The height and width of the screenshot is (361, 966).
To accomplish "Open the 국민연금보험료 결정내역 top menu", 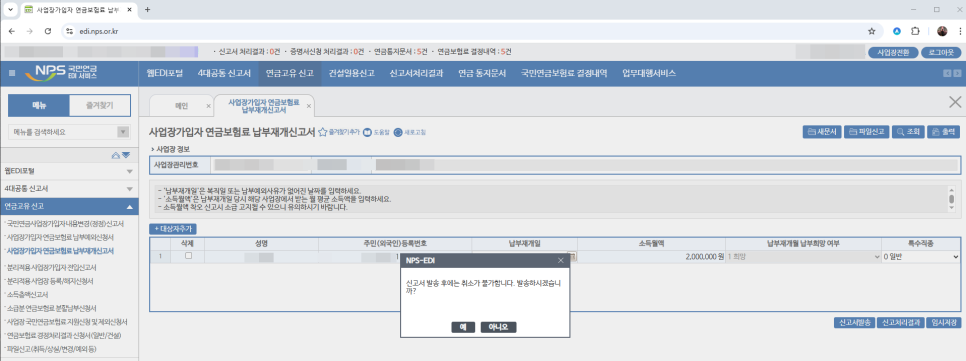I will point(564,73).
